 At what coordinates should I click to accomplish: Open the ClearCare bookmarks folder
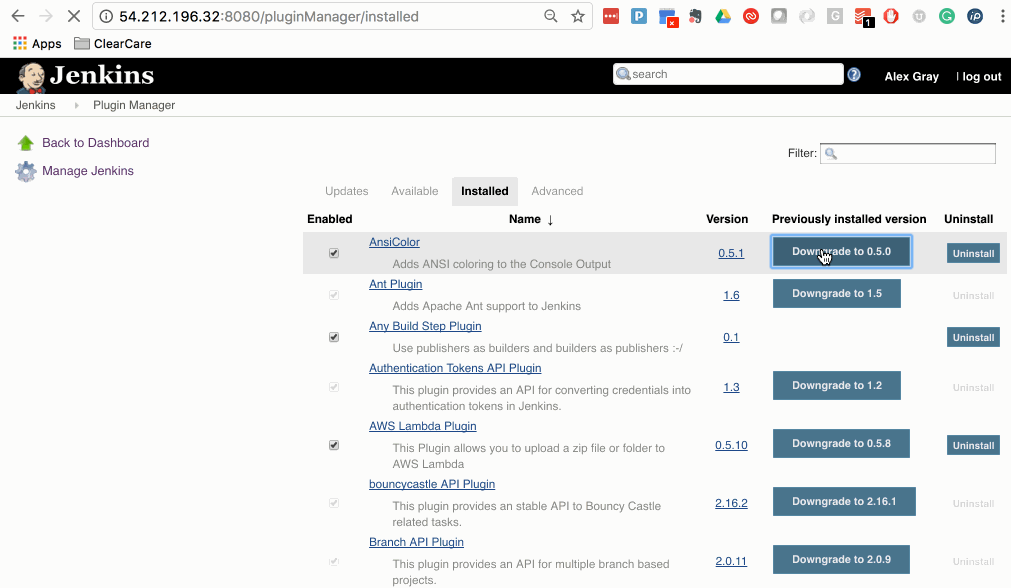[113, 43]
